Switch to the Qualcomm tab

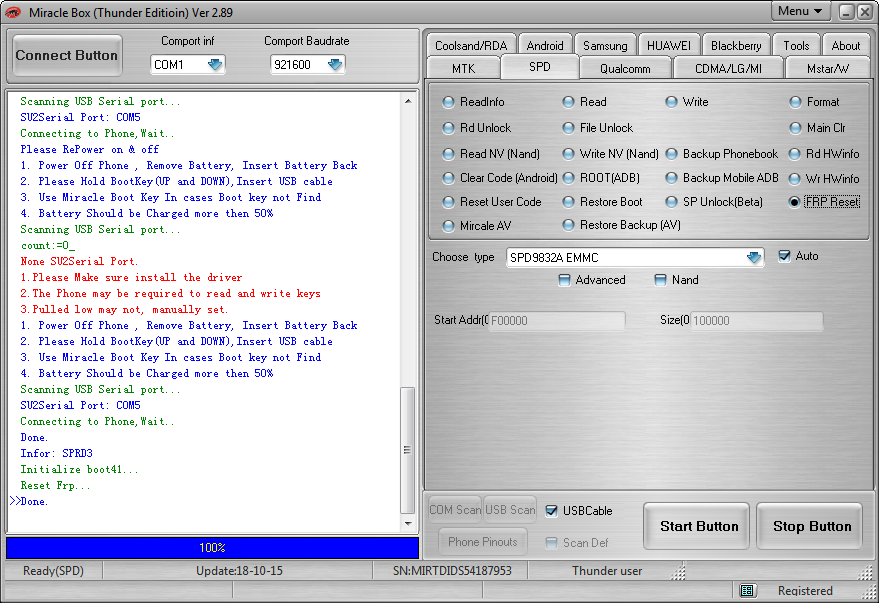[625, 68]
